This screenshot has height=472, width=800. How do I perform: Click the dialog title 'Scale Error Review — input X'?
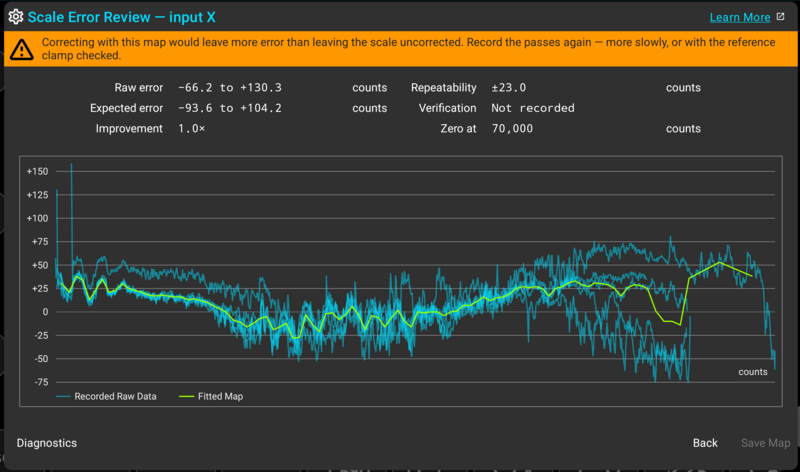click(121, 17)
